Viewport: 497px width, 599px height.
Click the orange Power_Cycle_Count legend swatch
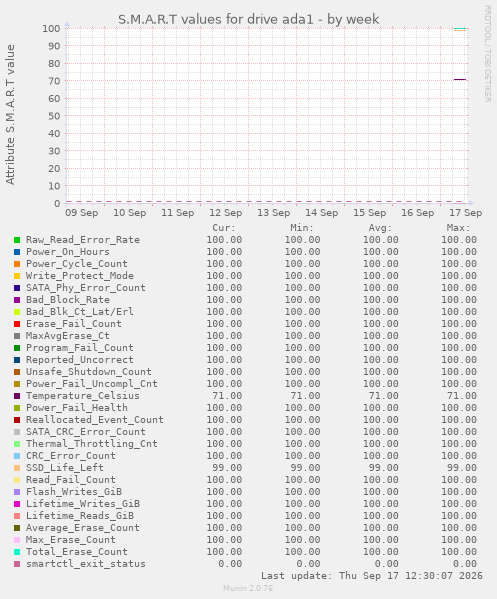click(x=17, y=264)
